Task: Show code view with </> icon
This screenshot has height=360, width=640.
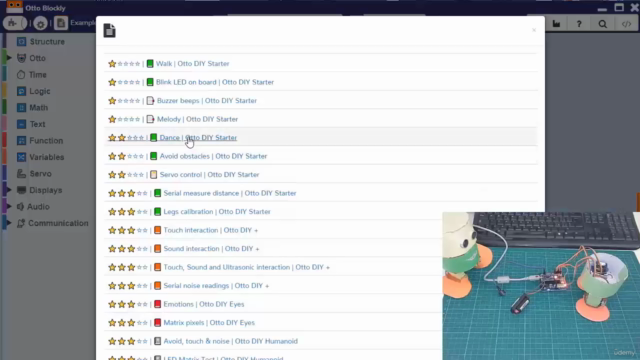Action: coord(626,24)
